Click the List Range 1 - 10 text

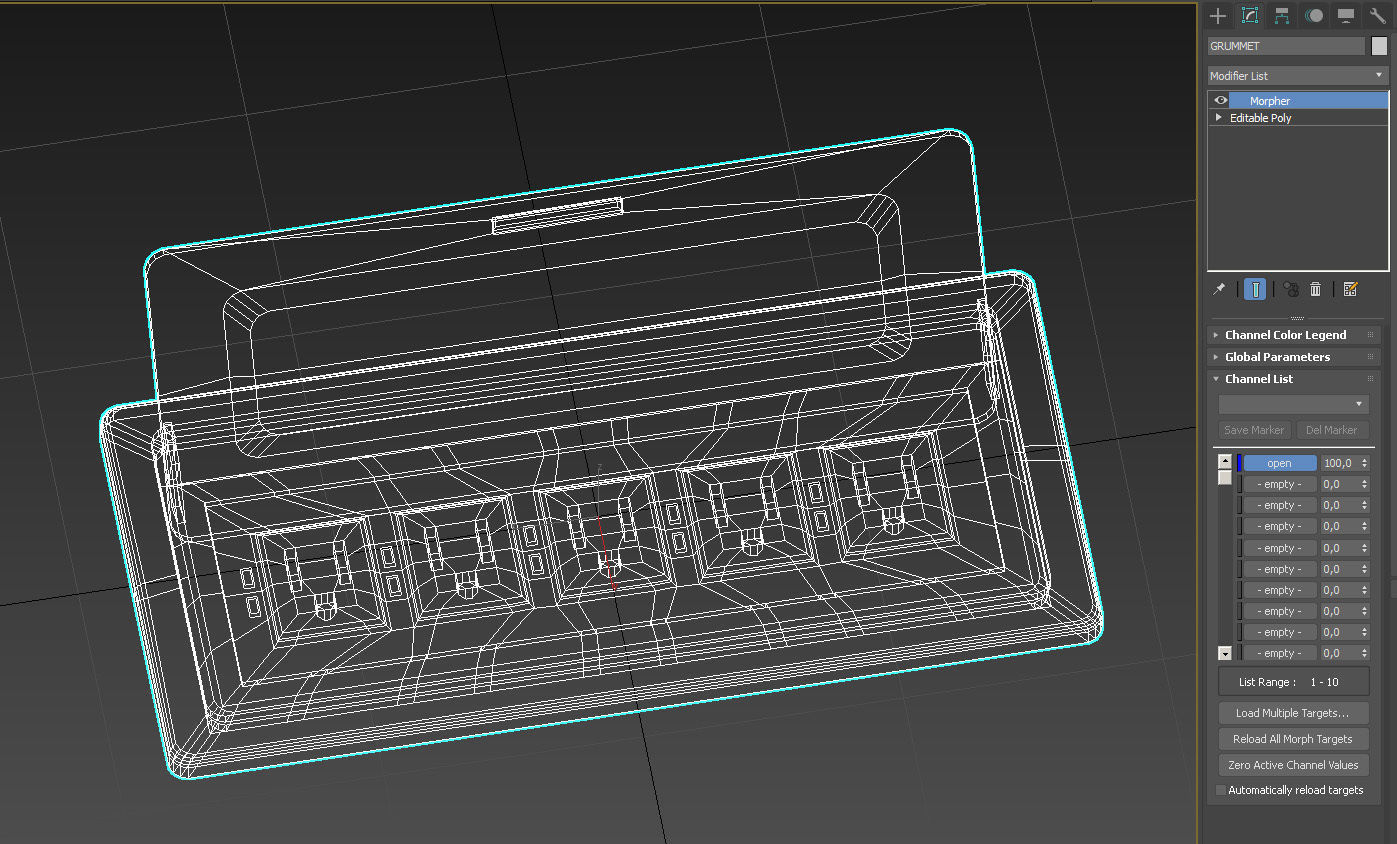[1289, 682]
